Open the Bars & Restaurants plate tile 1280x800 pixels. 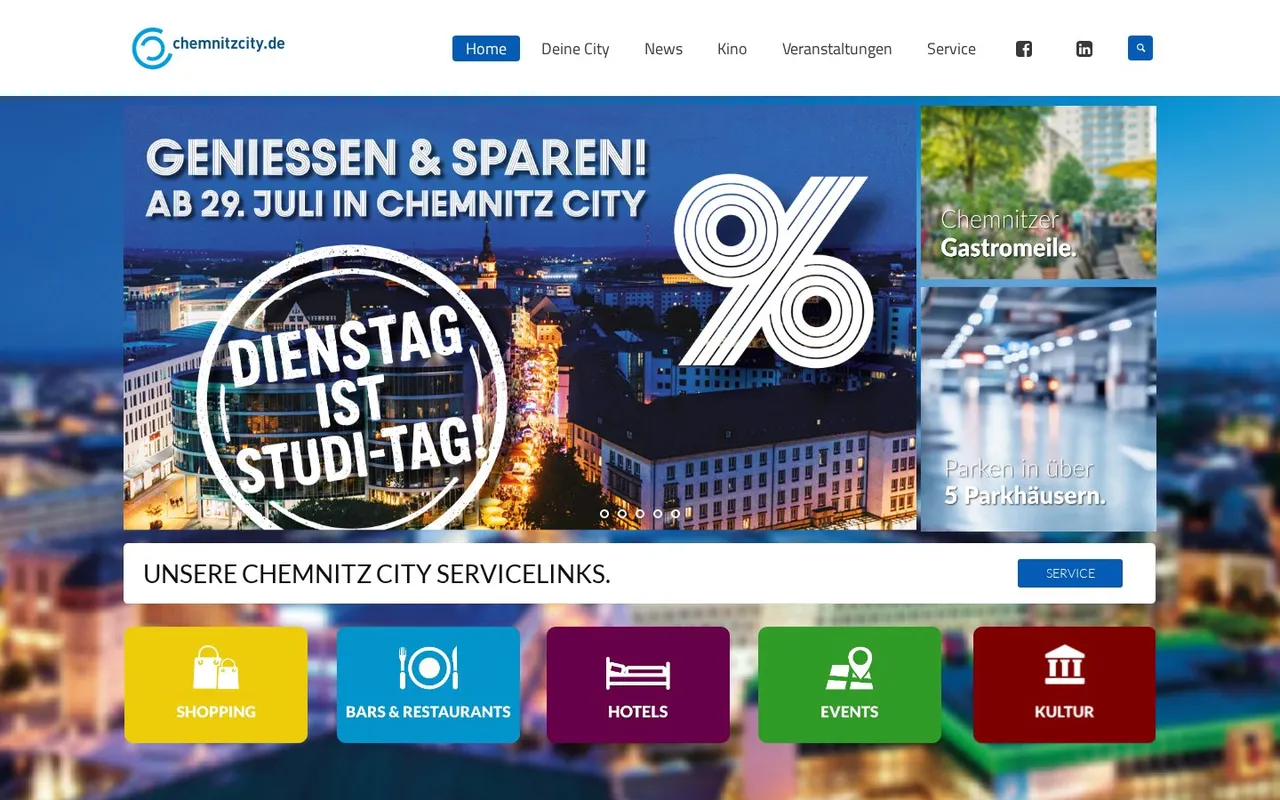point(428,685)
